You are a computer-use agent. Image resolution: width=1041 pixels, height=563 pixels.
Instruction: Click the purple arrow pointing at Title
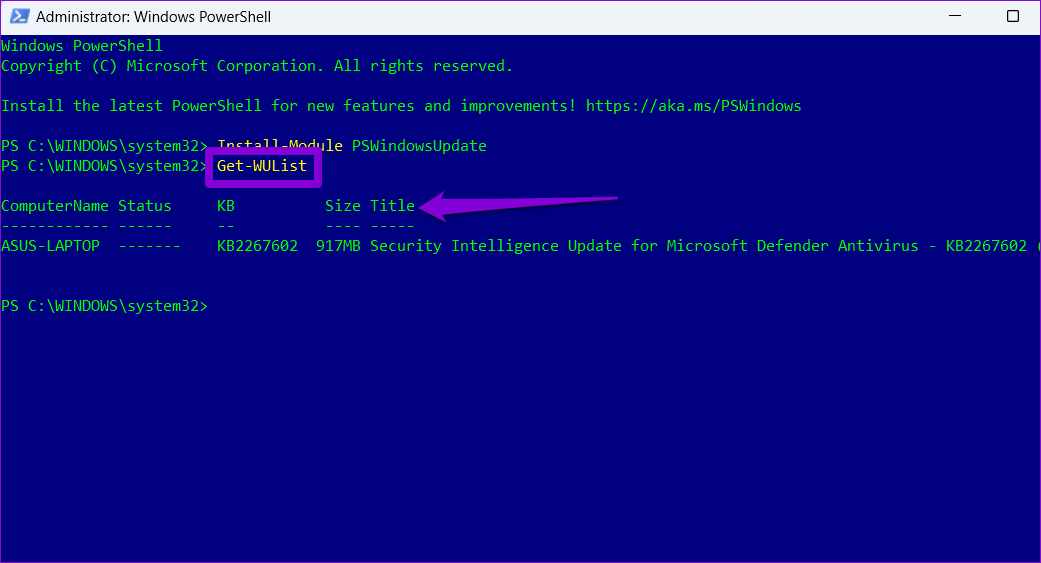pos(519,206)
